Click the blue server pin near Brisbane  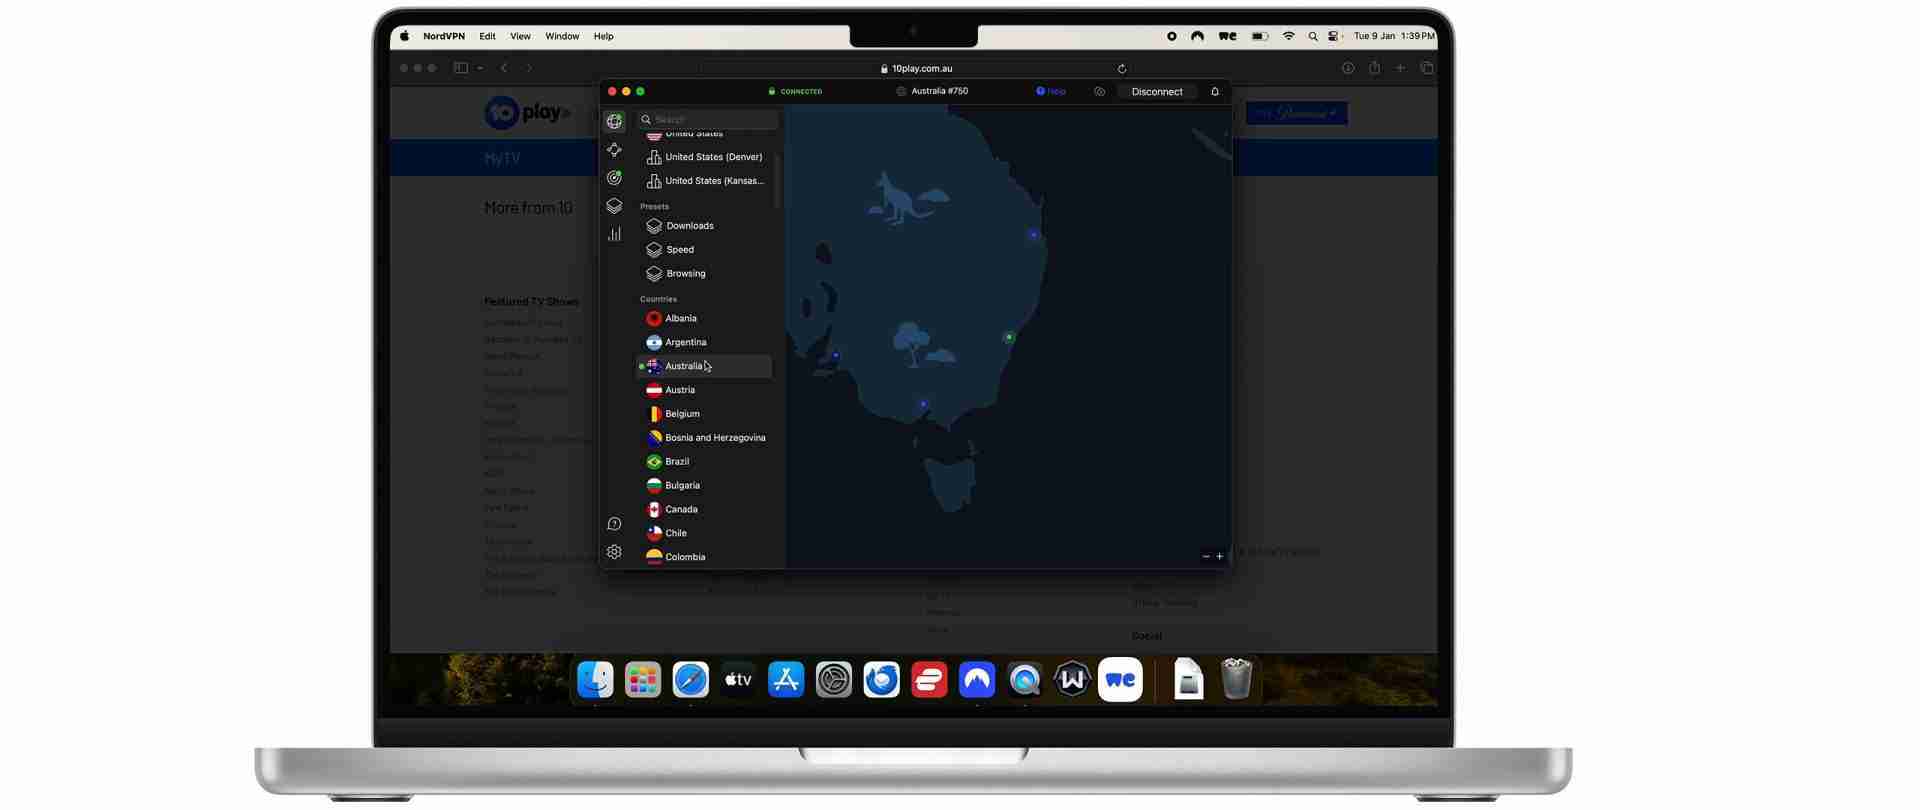(1034, 235)
